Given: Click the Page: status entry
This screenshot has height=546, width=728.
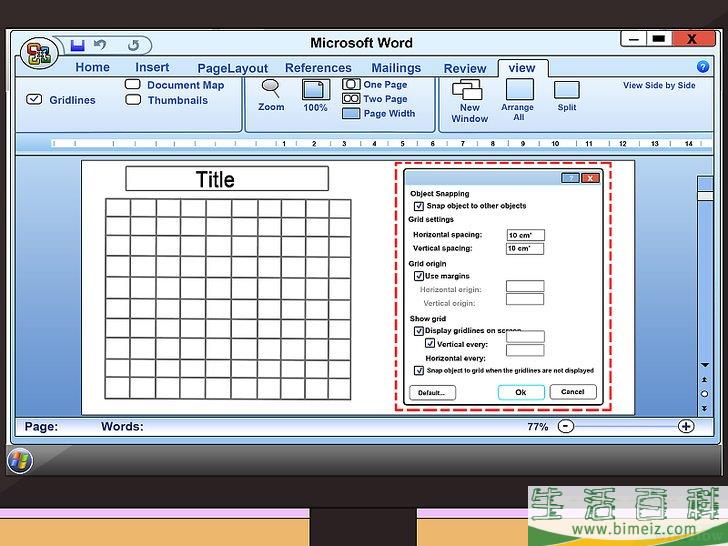Looking at the screenshot, I should pos(41,426).
